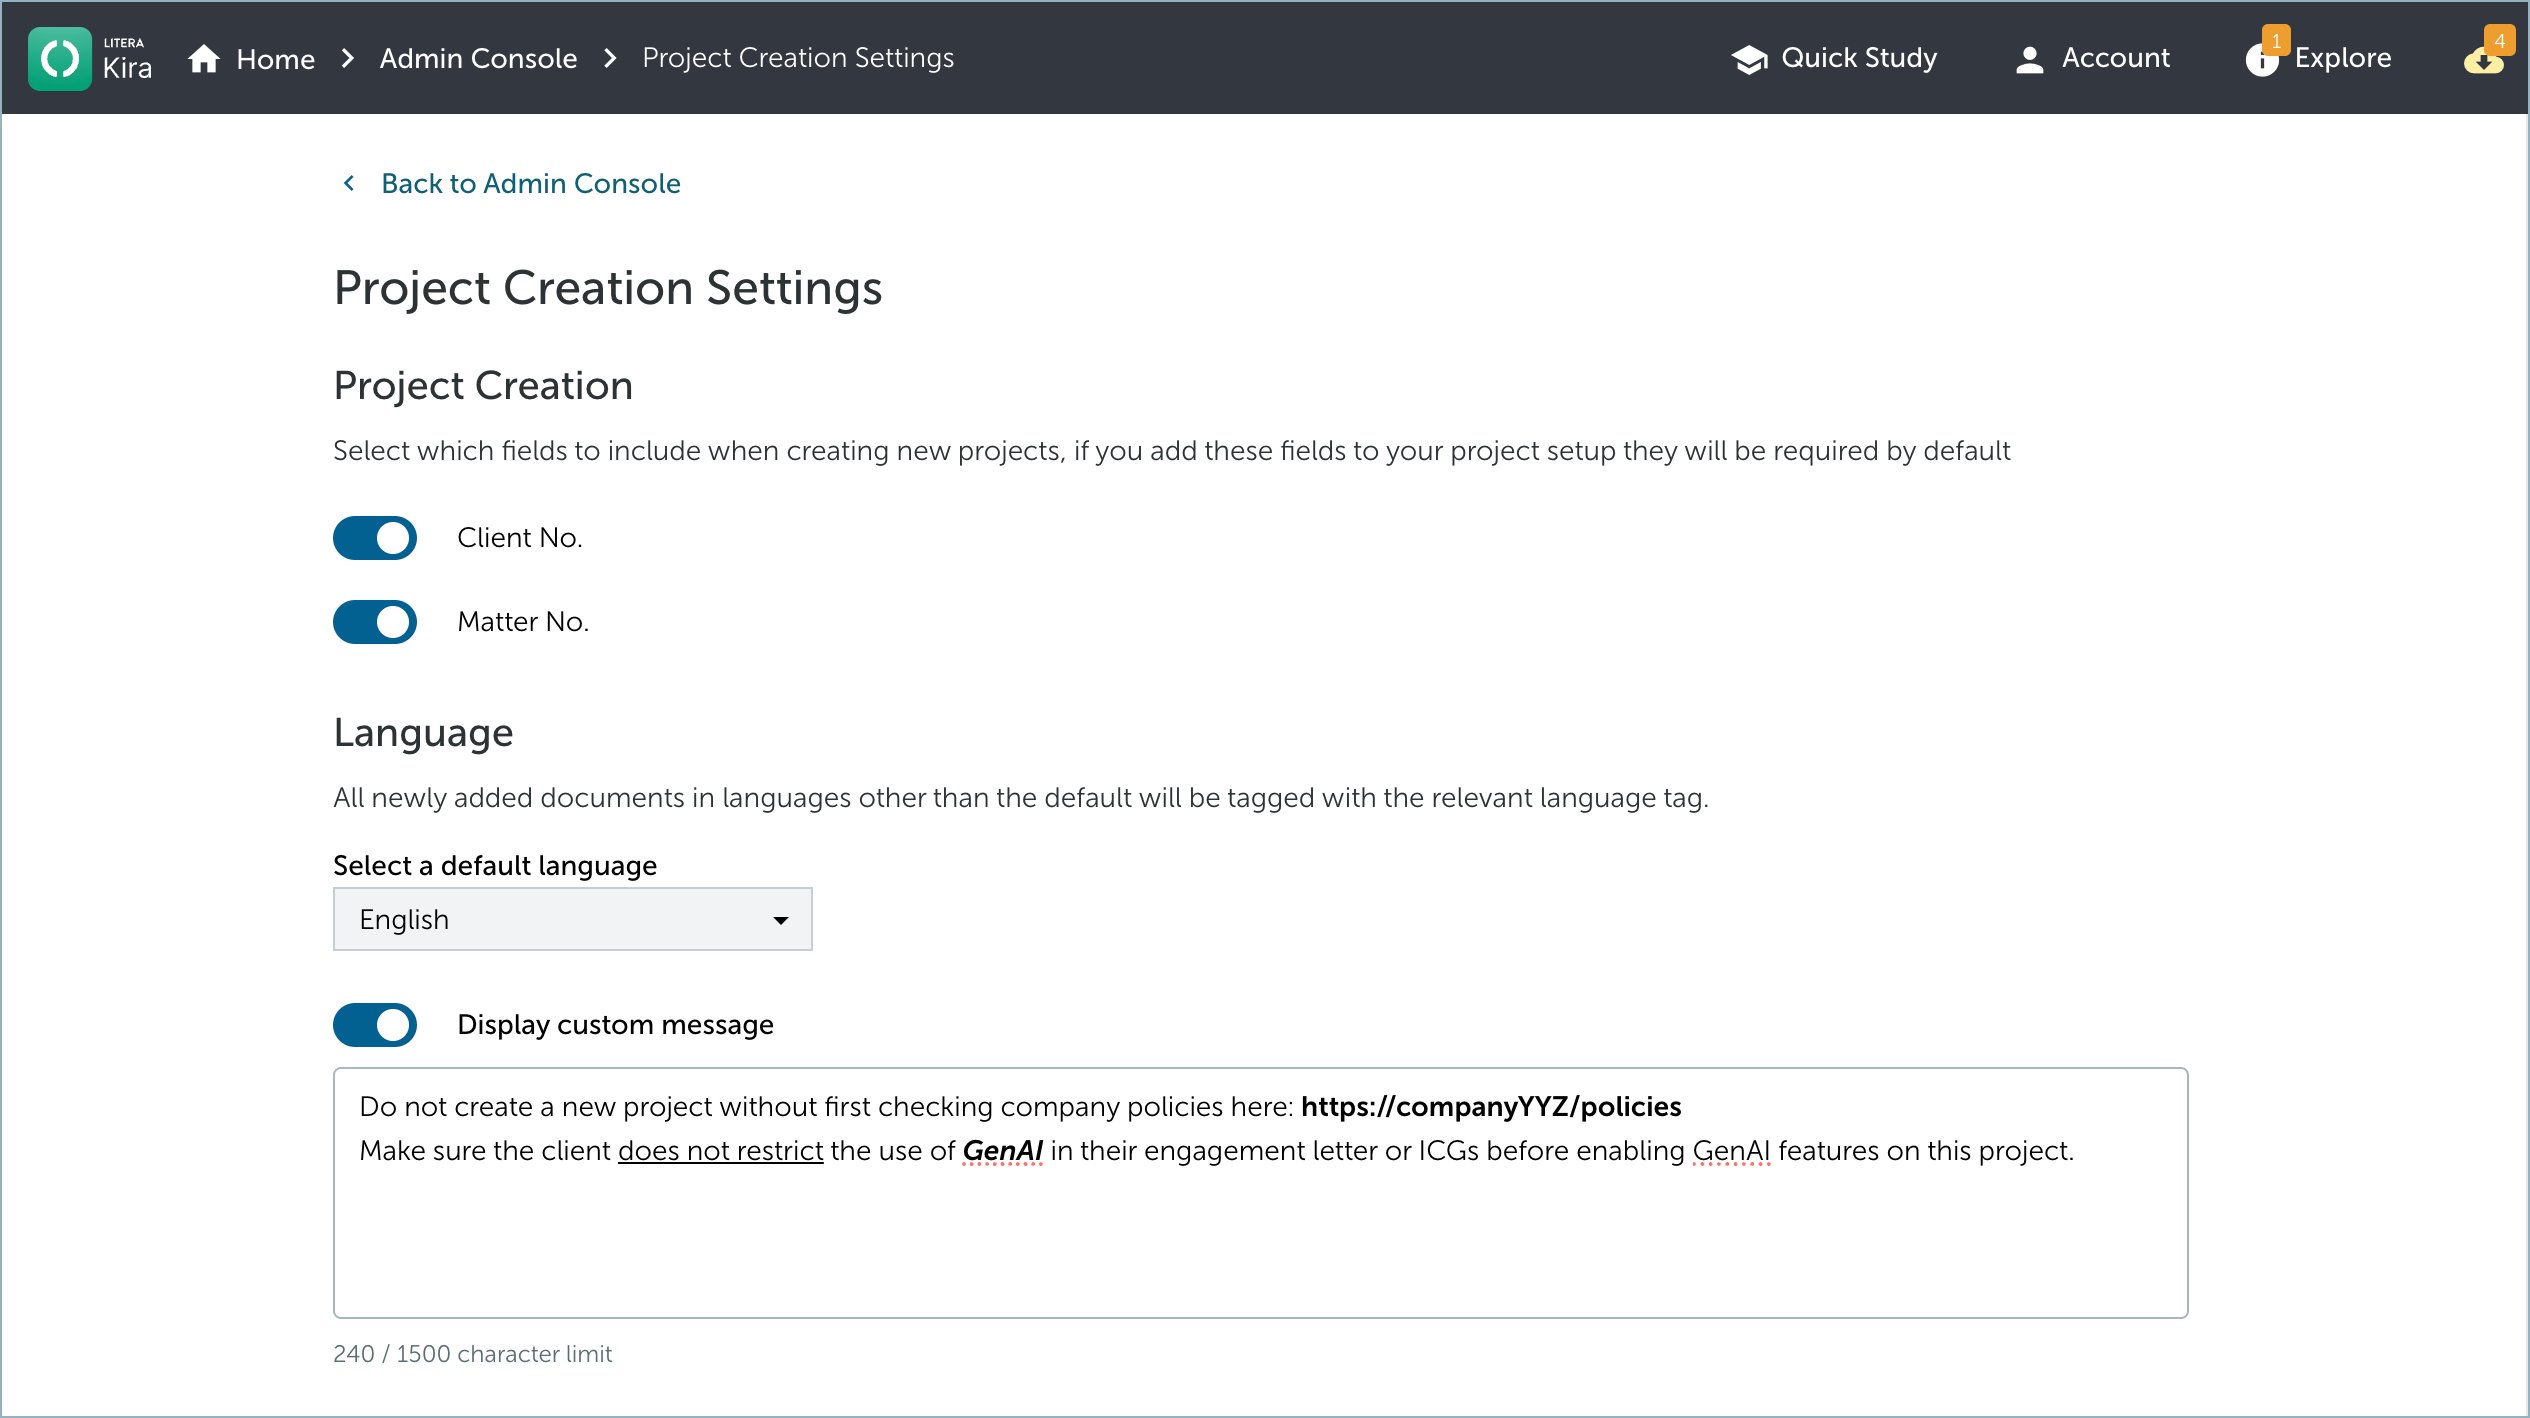Click the breadcrumb chevron after Admin Console

point(610,58)
